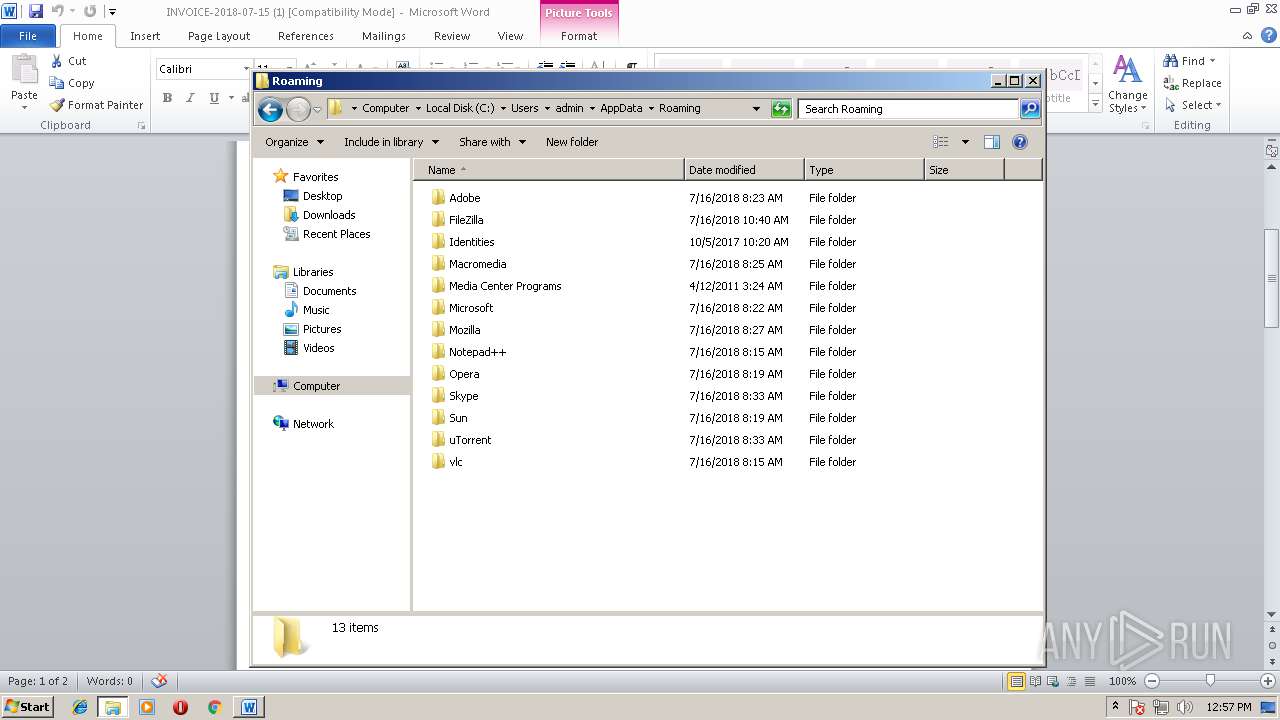Screen dimensions: 1280x720
Task: Click the Word Save icon in Quick Access
Action: [36, 11]
